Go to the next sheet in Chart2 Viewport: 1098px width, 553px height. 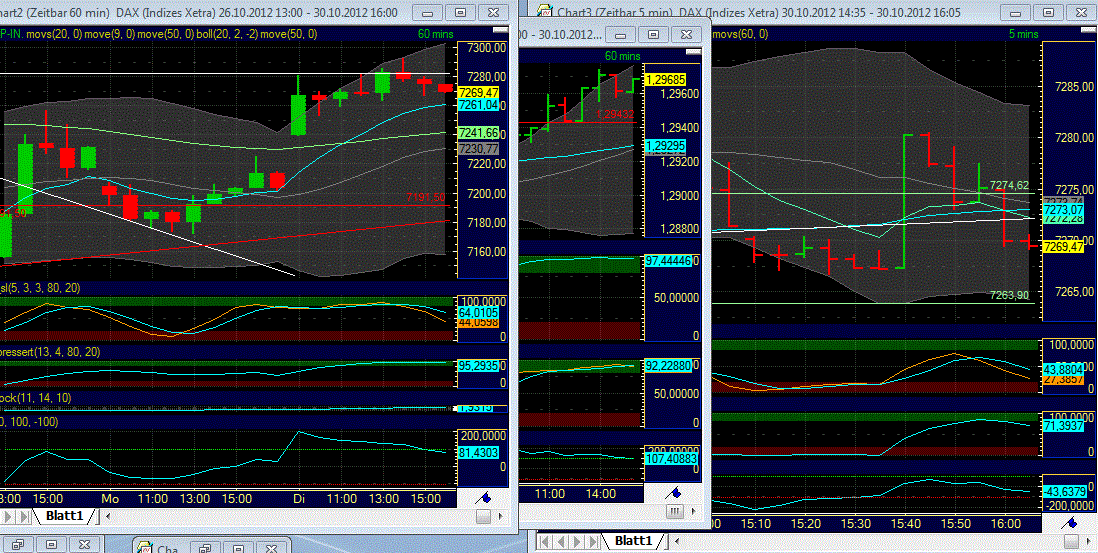8,517
